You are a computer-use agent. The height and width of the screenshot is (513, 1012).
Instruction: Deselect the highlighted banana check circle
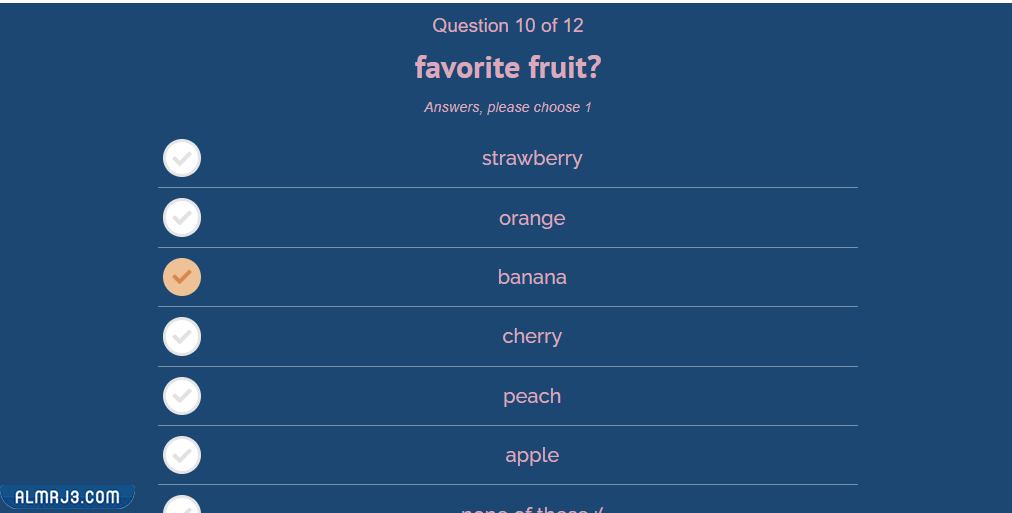click(182, 277)
